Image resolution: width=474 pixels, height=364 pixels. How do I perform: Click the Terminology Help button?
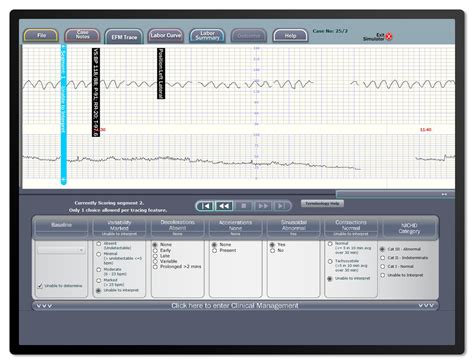pyautogui.click(x=322, y=203)
